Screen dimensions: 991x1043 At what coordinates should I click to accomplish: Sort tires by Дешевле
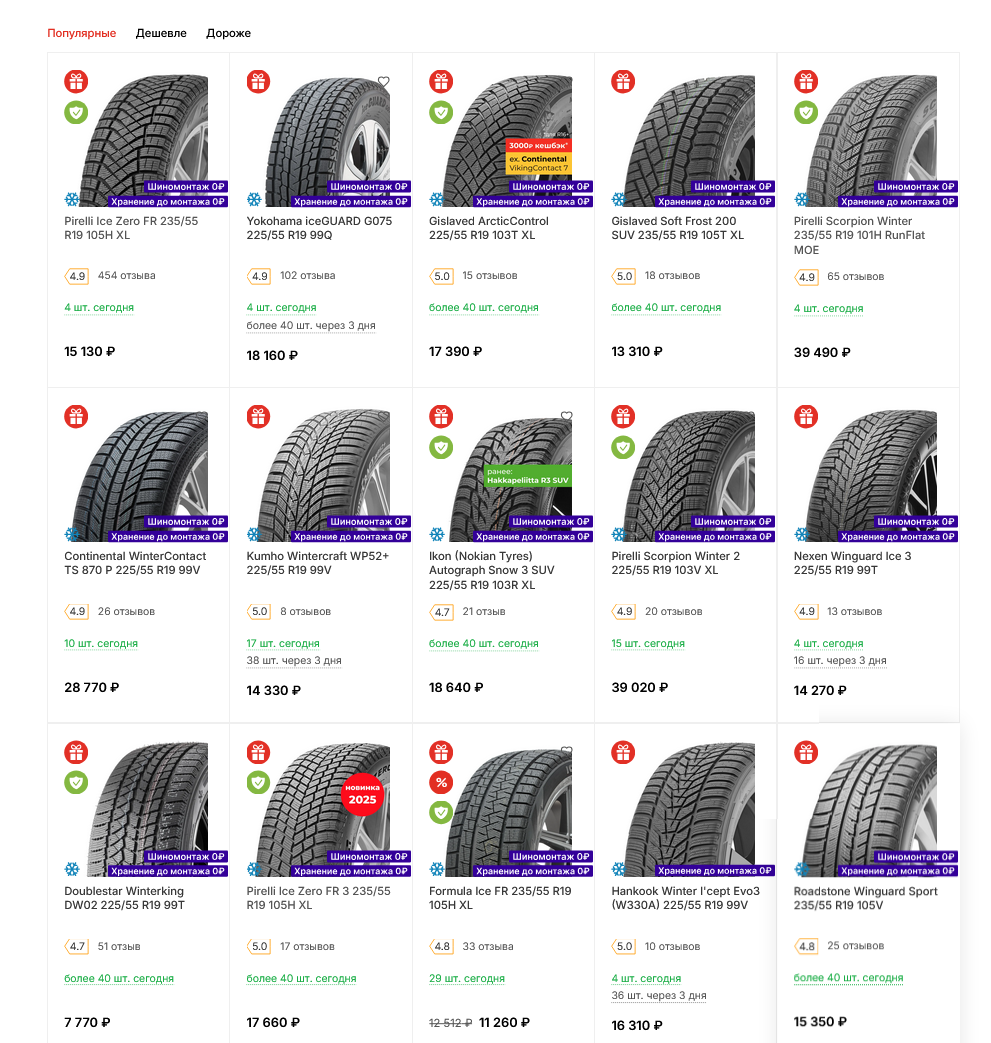(x=161, y=33)
